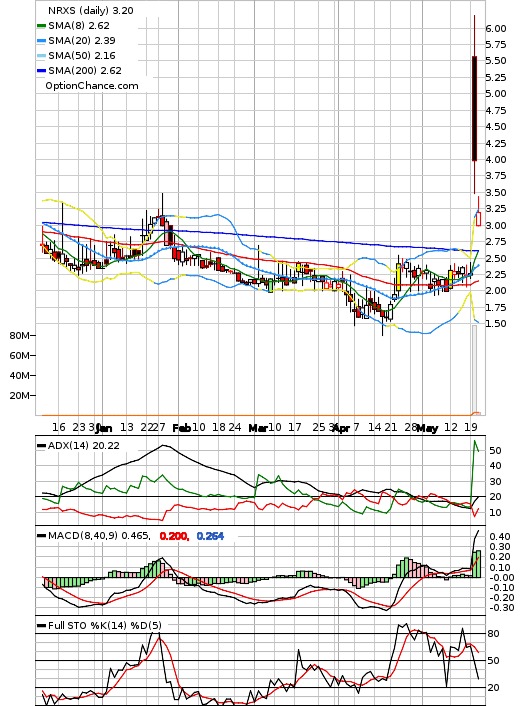Click the OptionChance.com watermark text
526x706 pixels.
click(92, 86)
